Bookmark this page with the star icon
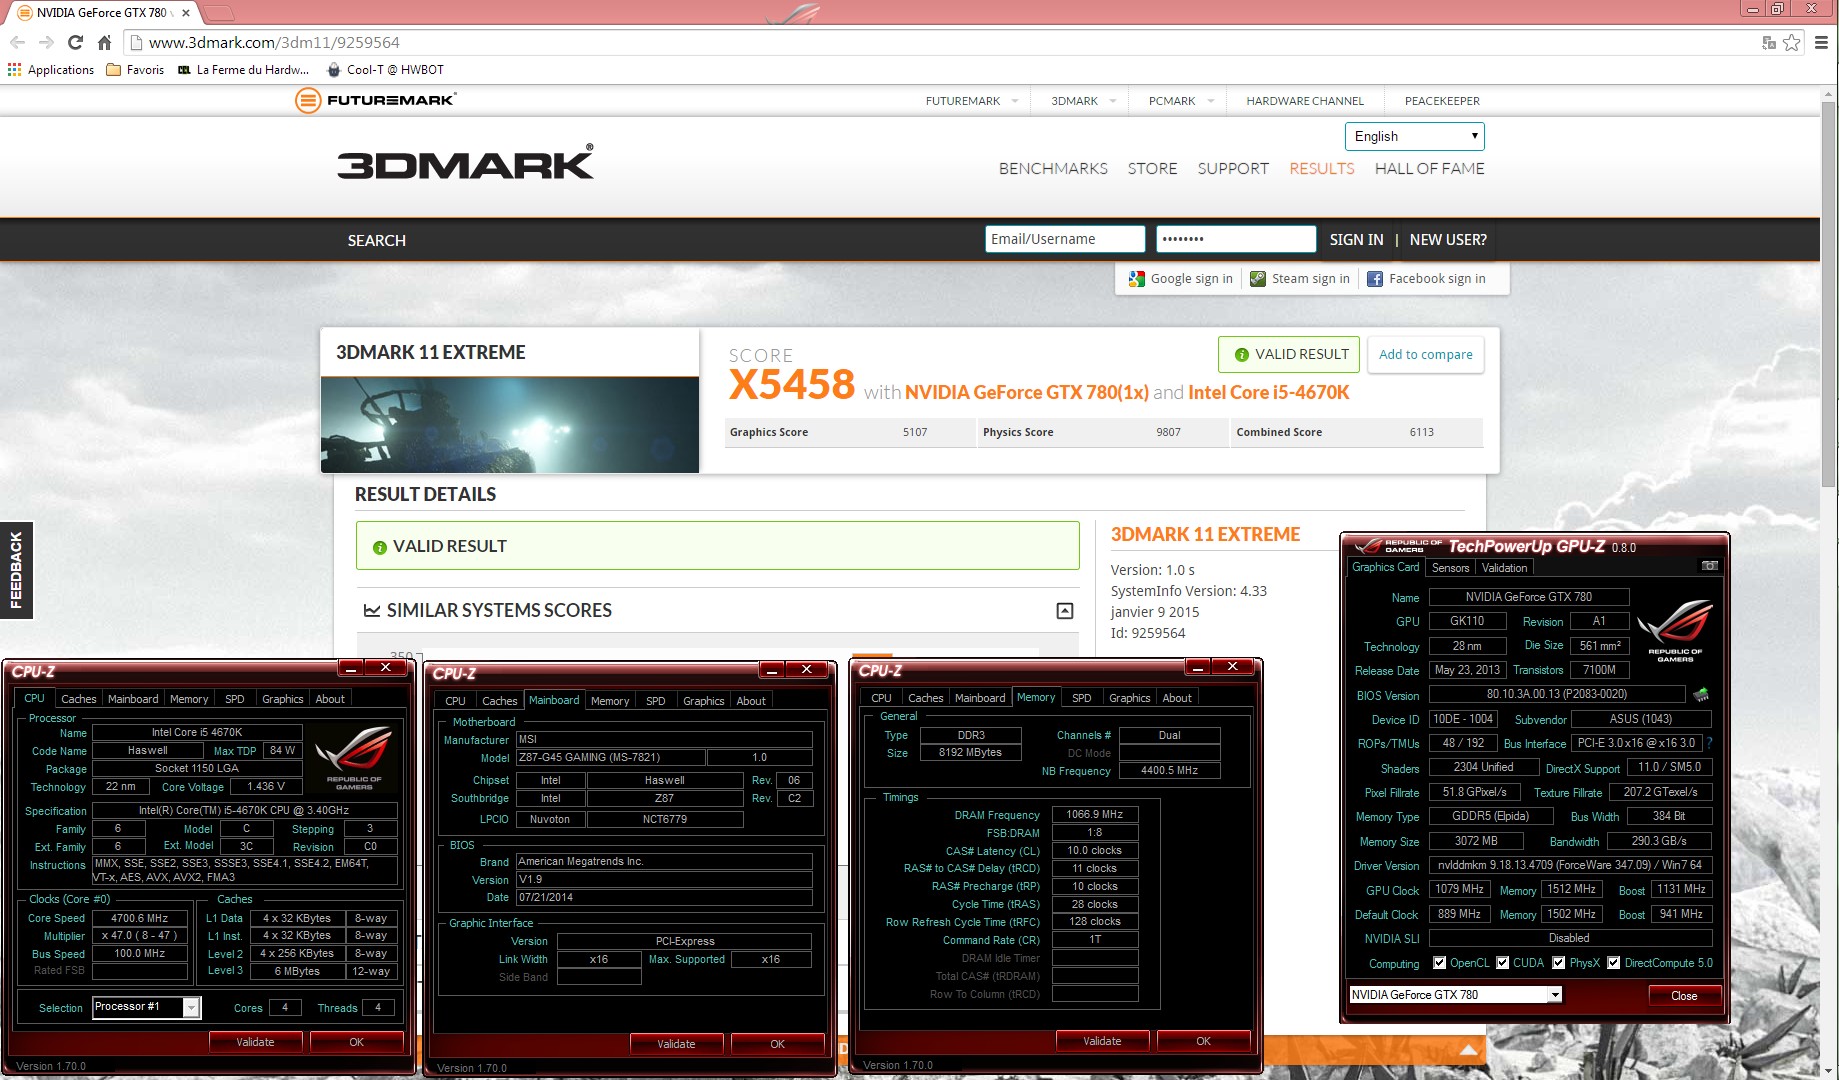 (1791, 42)
